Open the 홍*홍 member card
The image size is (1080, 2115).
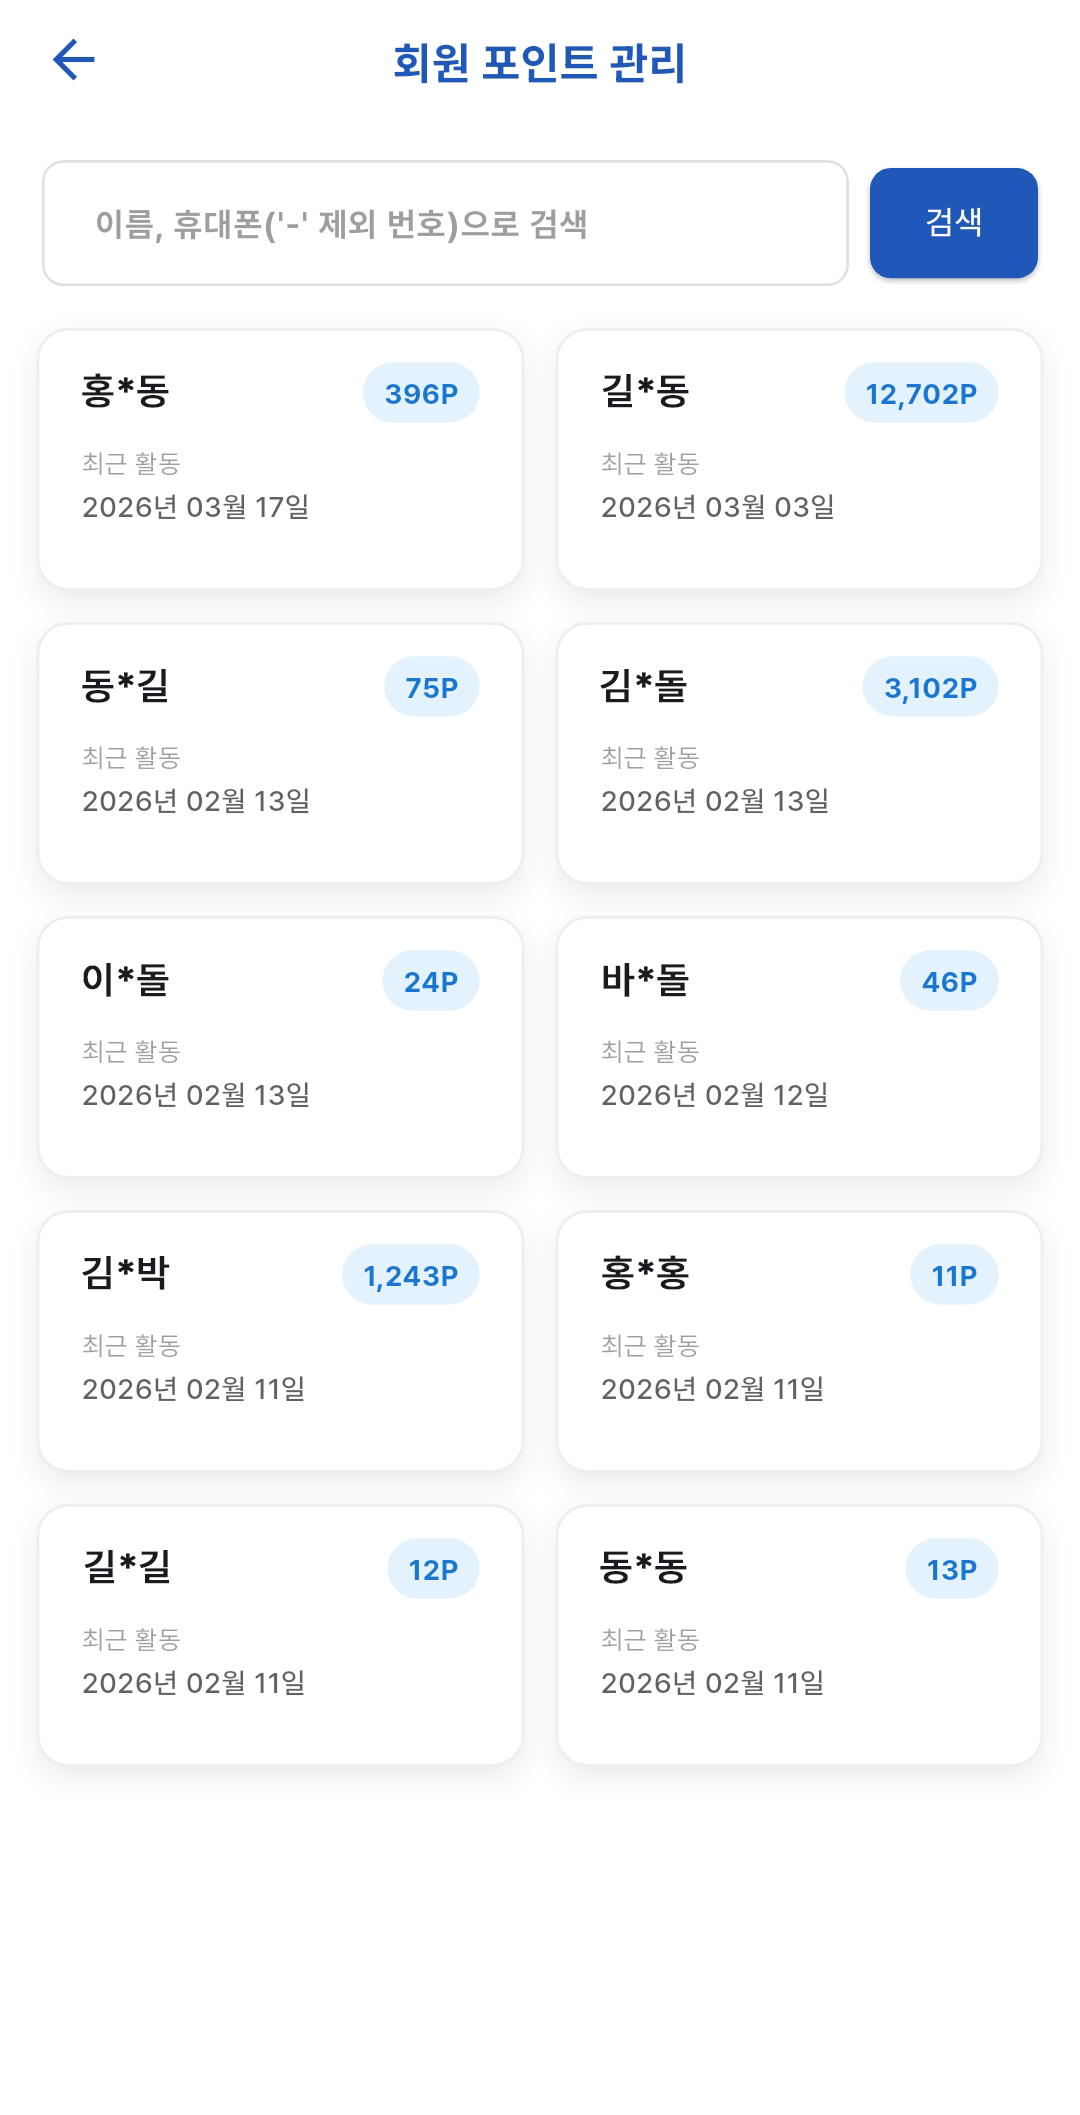click(x=799, y=1341)
